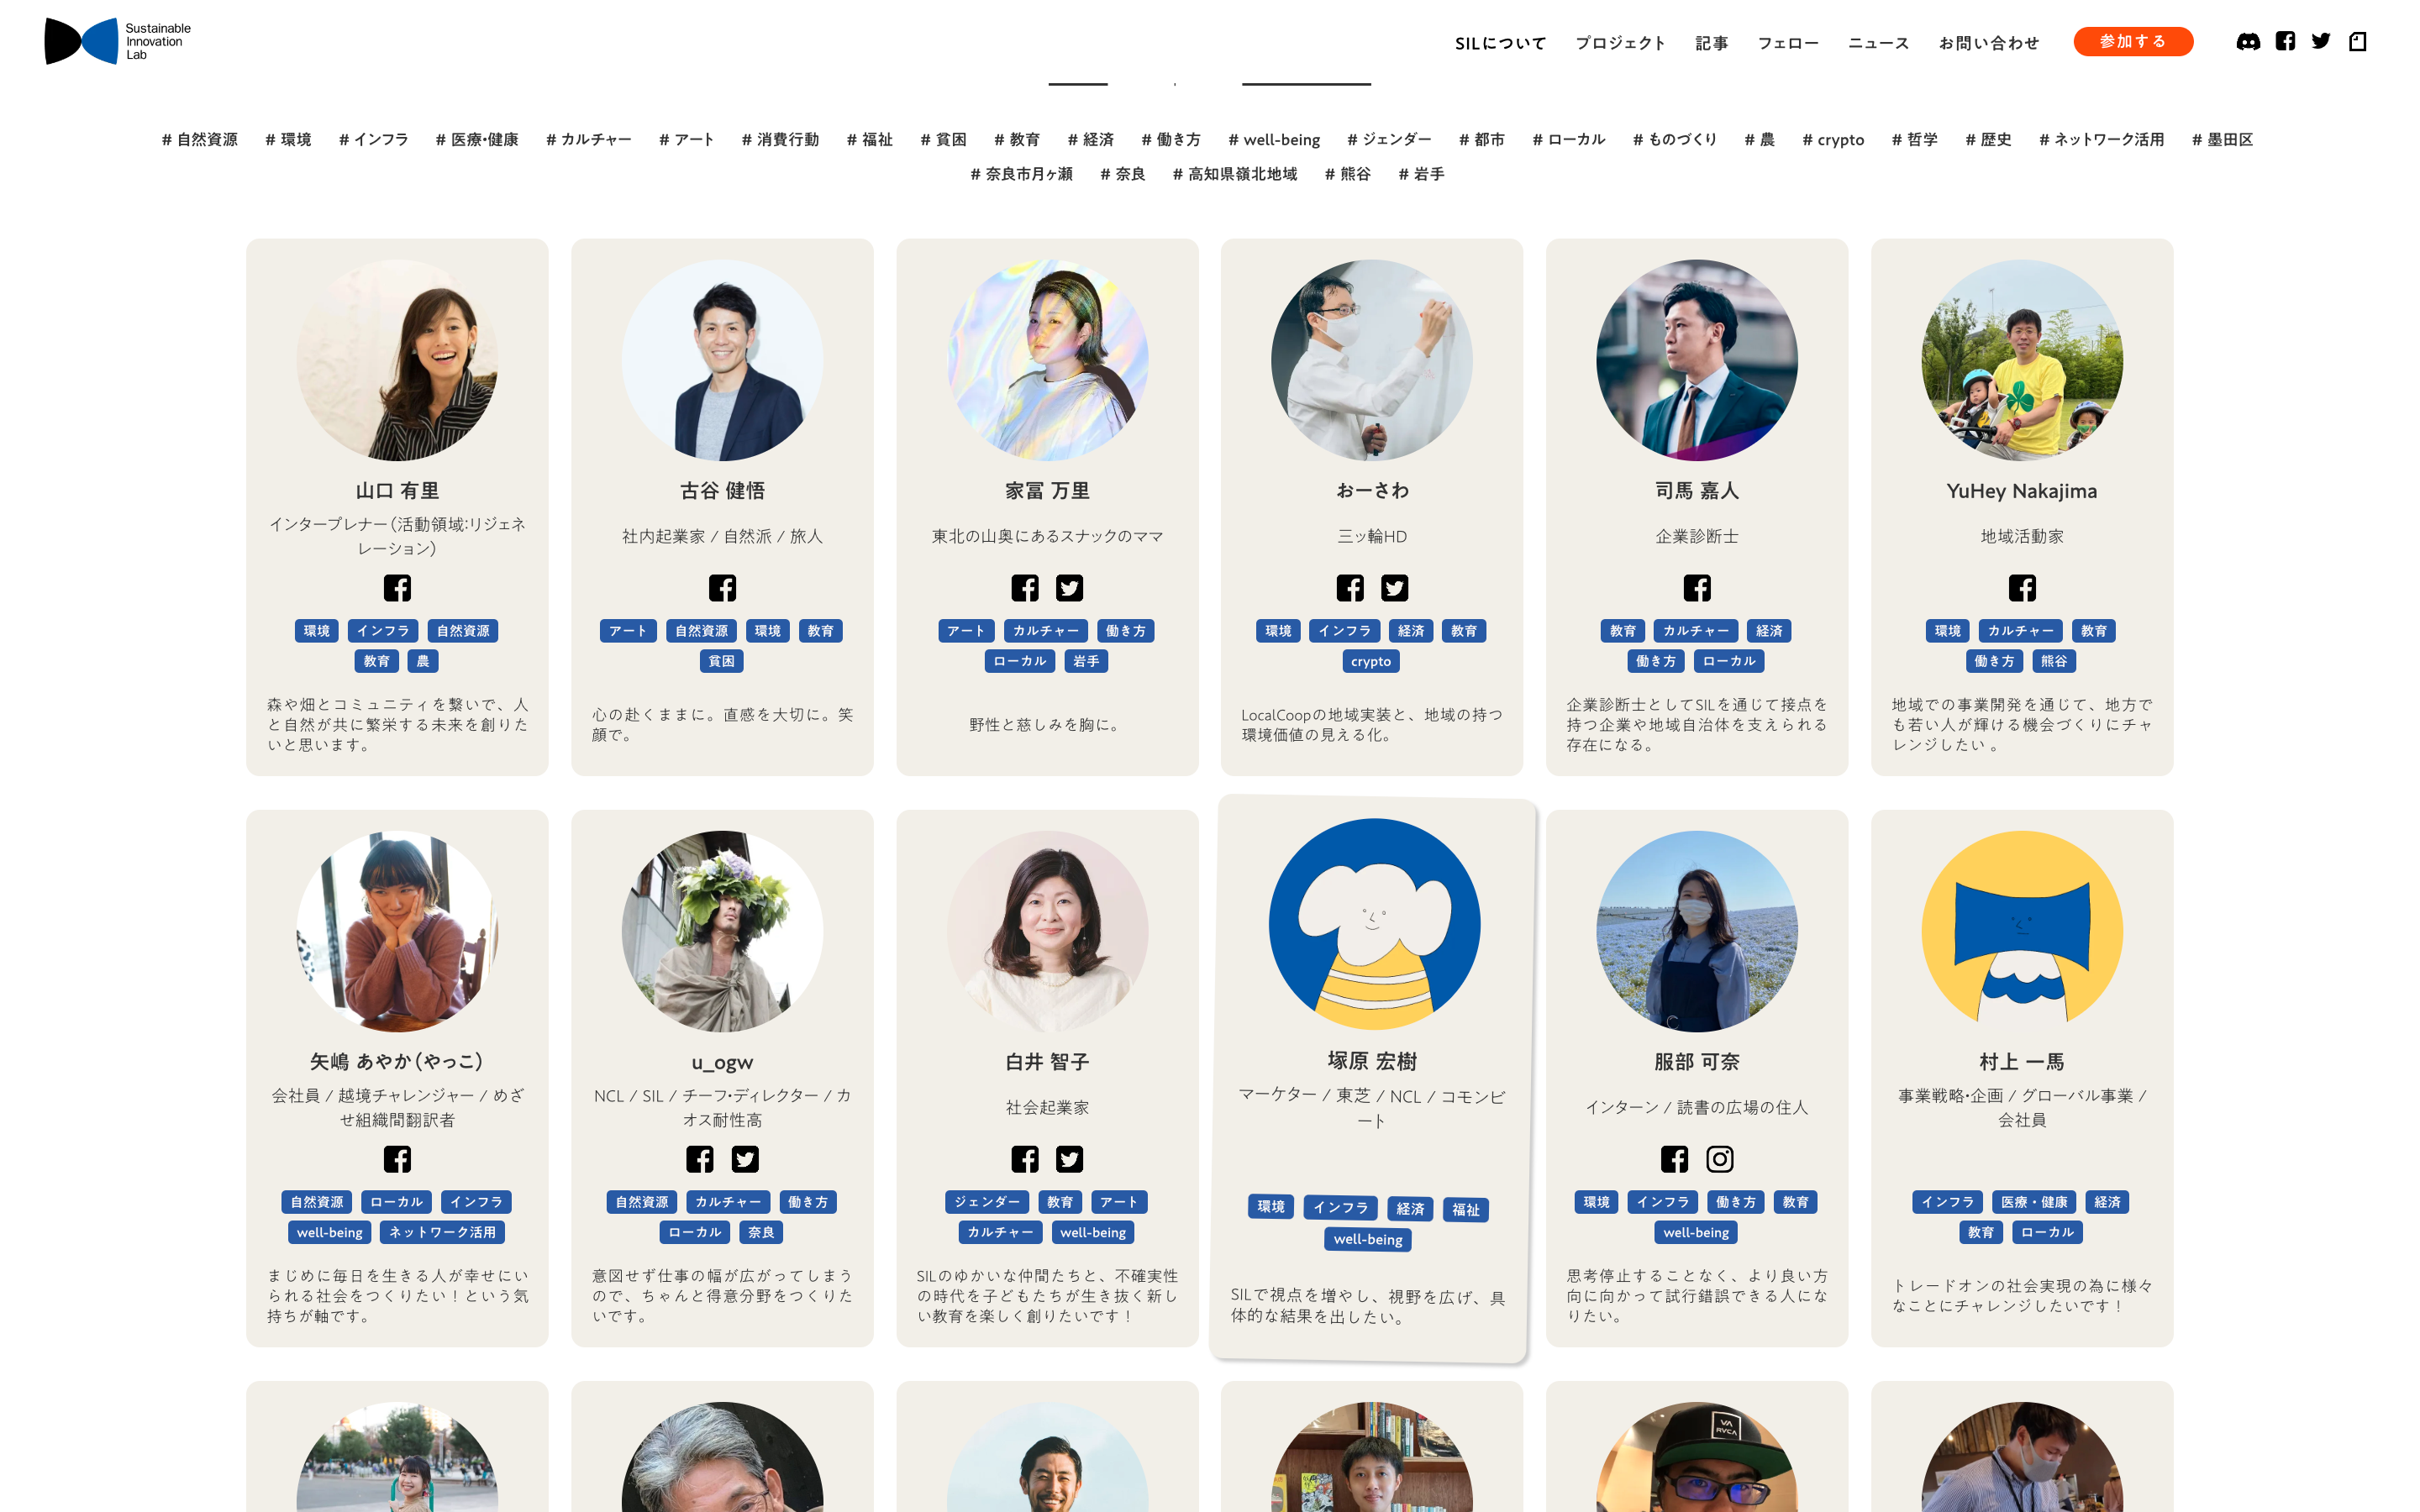The width and height of the screenshot is (2420, 1512).
Task: Open 家冨 万里's Facebook icon
Action: pyautogui.click(x=1025, y=588)
